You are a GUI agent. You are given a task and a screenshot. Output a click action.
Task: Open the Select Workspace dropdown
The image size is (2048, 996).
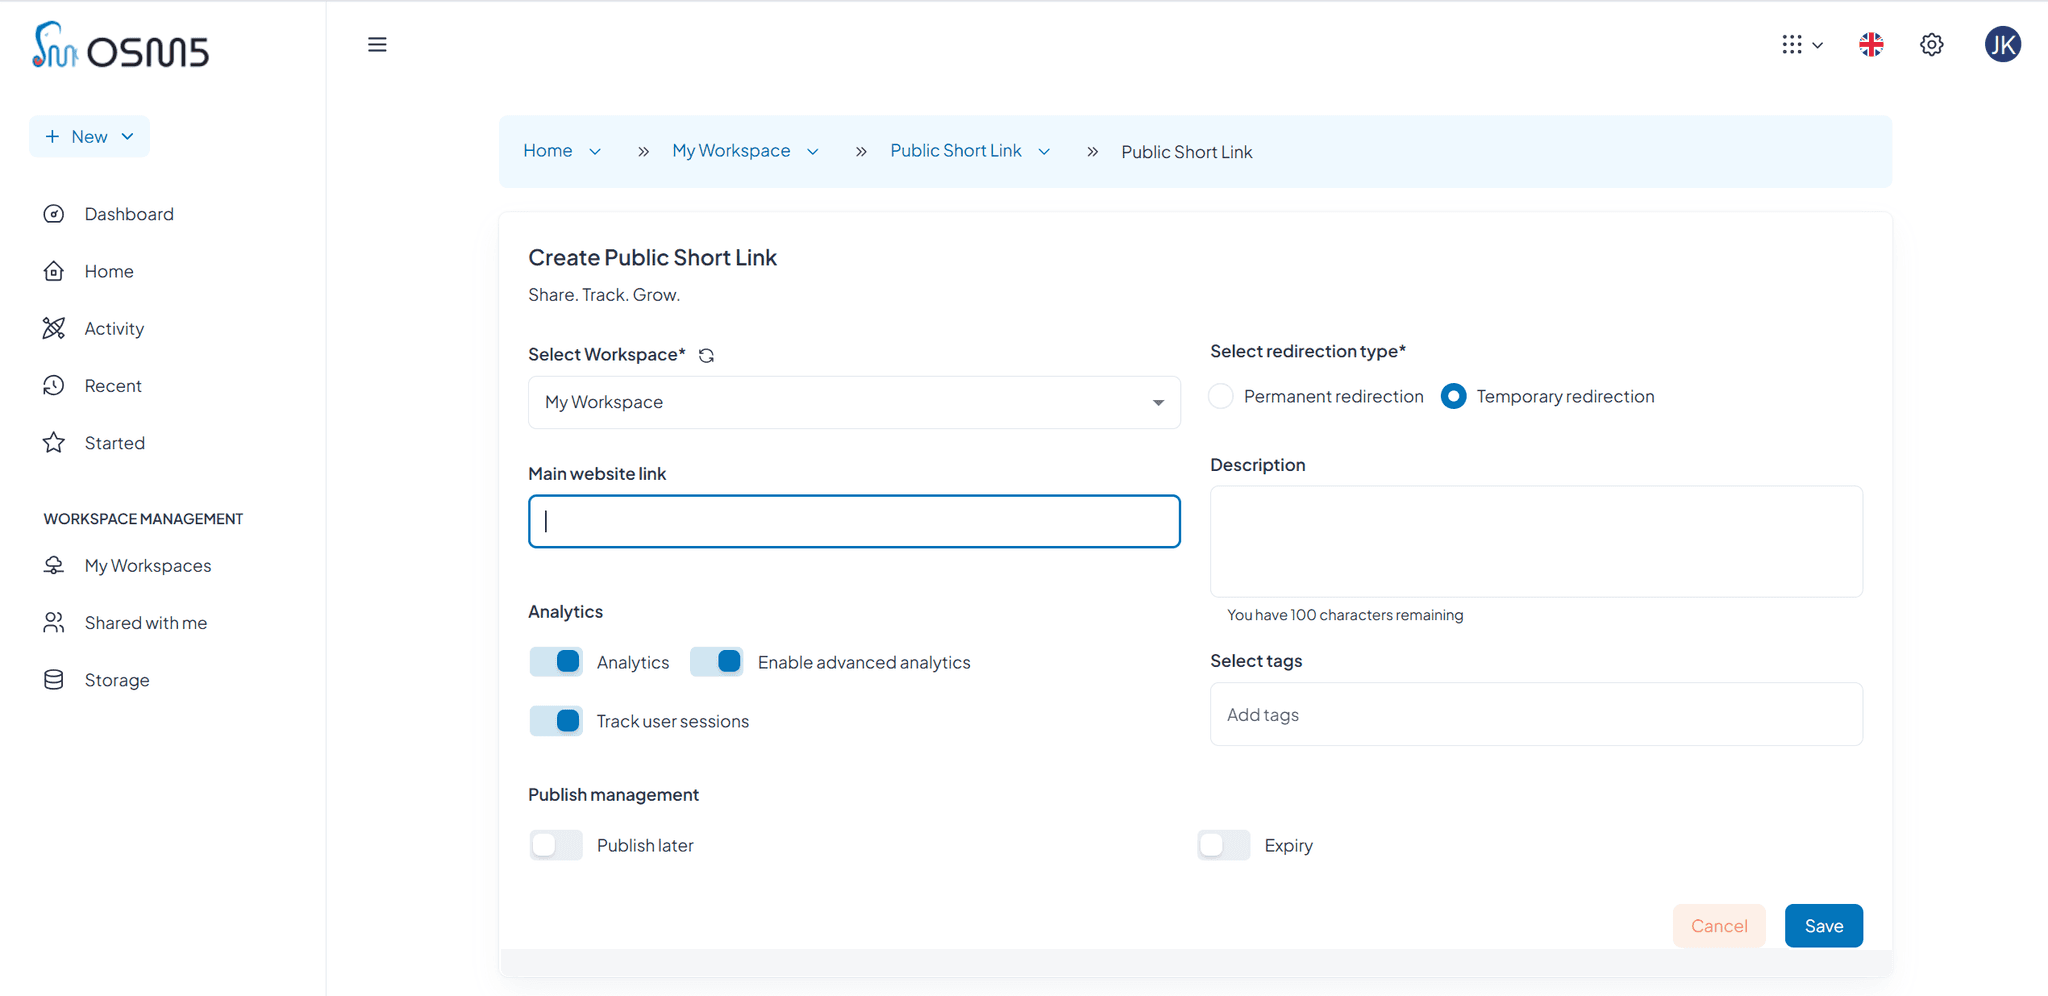854,402
